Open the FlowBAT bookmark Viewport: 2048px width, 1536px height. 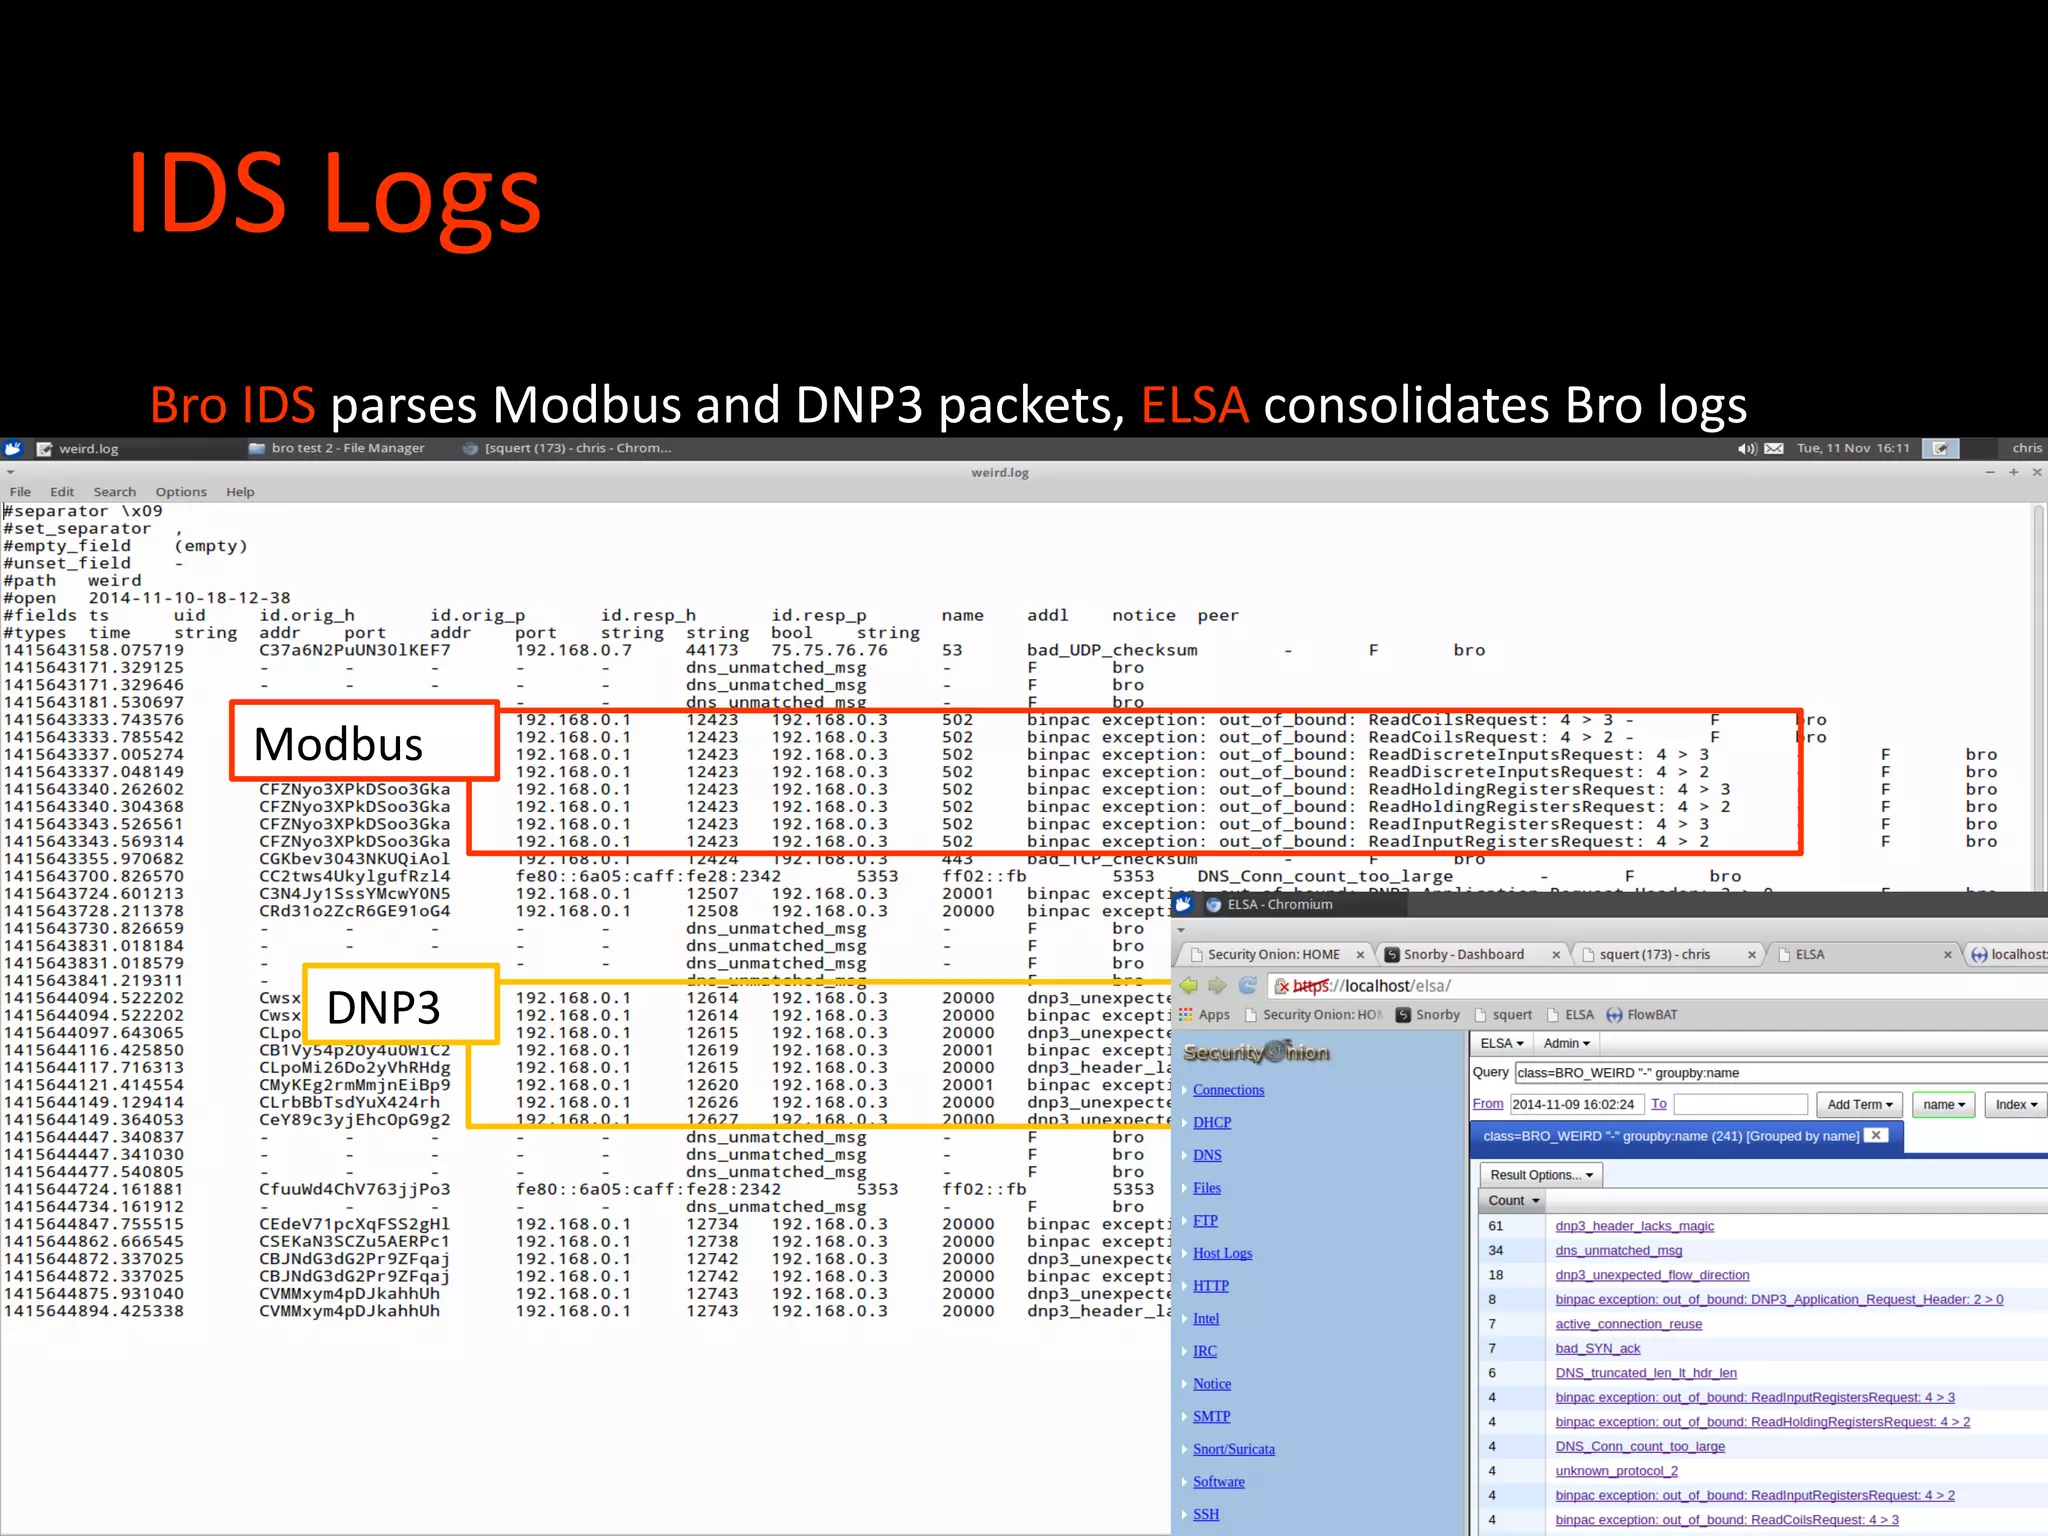coord(1641,1015)
